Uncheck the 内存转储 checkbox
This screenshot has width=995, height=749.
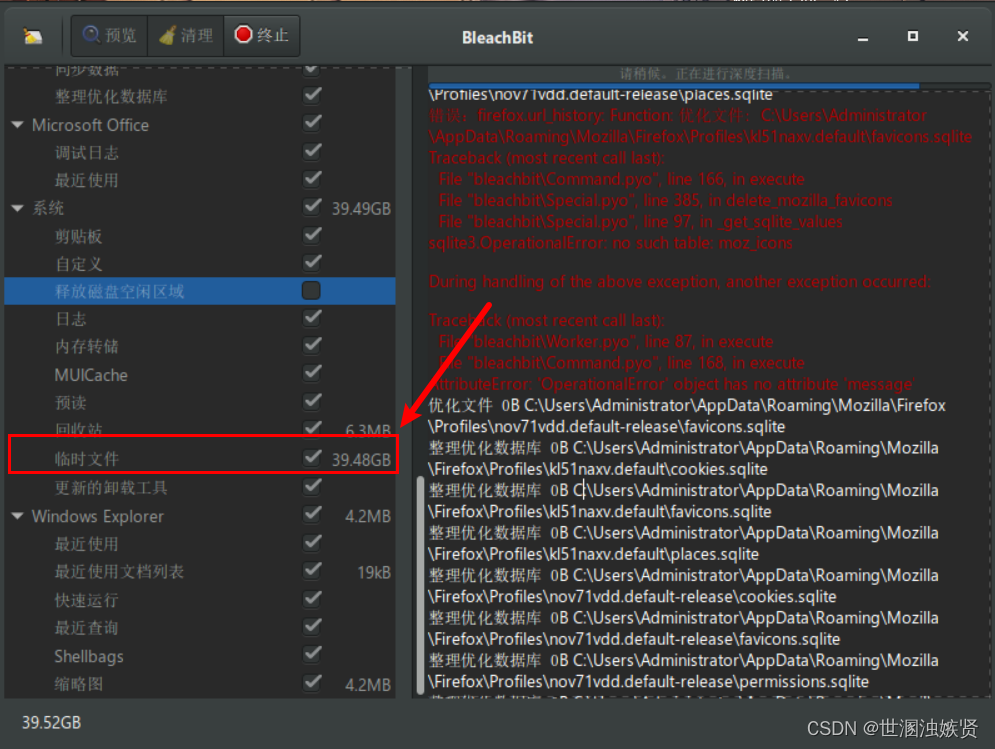pyautogui.click(x=312, y=345)
